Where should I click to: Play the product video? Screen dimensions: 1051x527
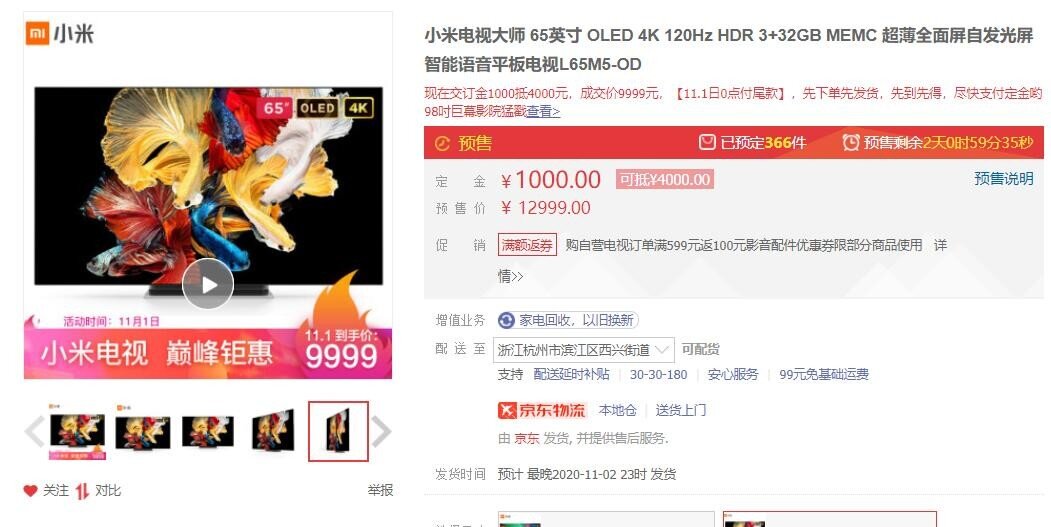208,284
